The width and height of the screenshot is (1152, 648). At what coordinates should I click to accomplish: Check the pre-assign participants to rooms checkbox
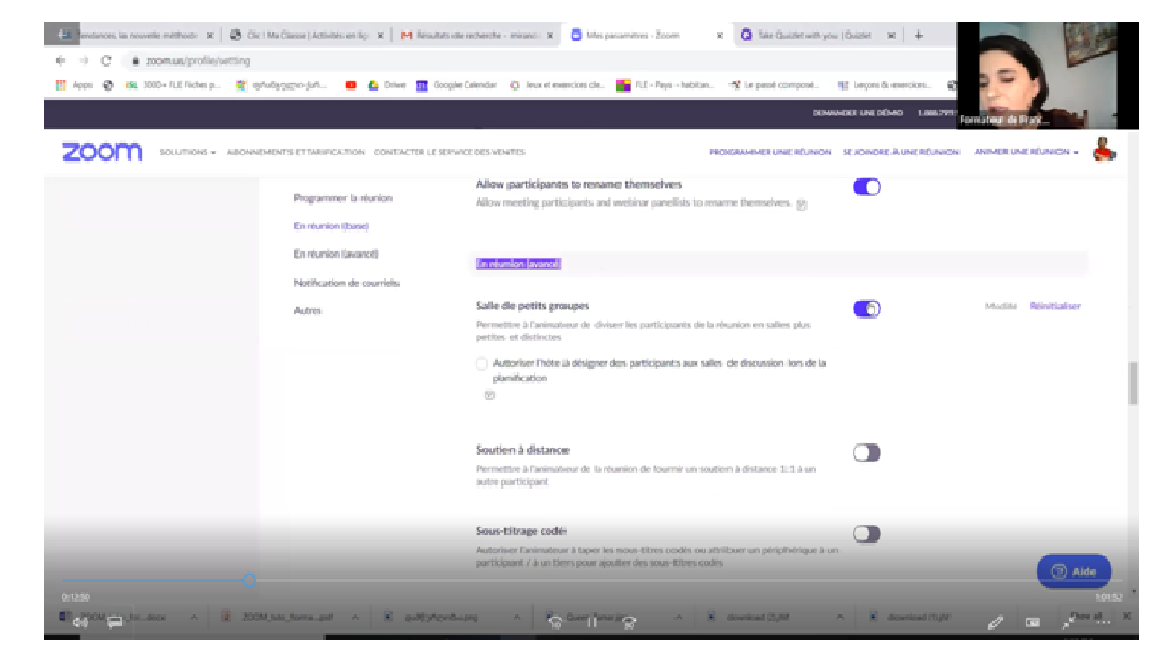482,364
